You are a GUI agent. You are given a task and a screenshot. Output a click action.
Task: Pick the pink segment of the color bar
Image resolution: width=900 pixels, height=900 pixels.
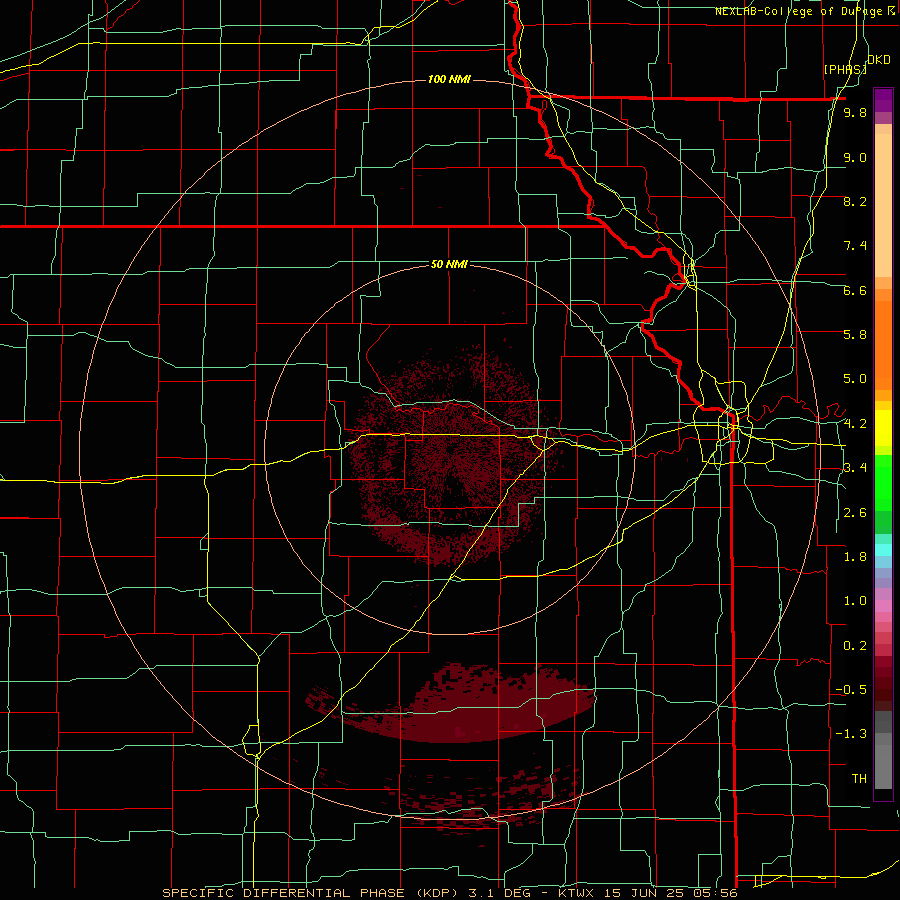(883, 606)
